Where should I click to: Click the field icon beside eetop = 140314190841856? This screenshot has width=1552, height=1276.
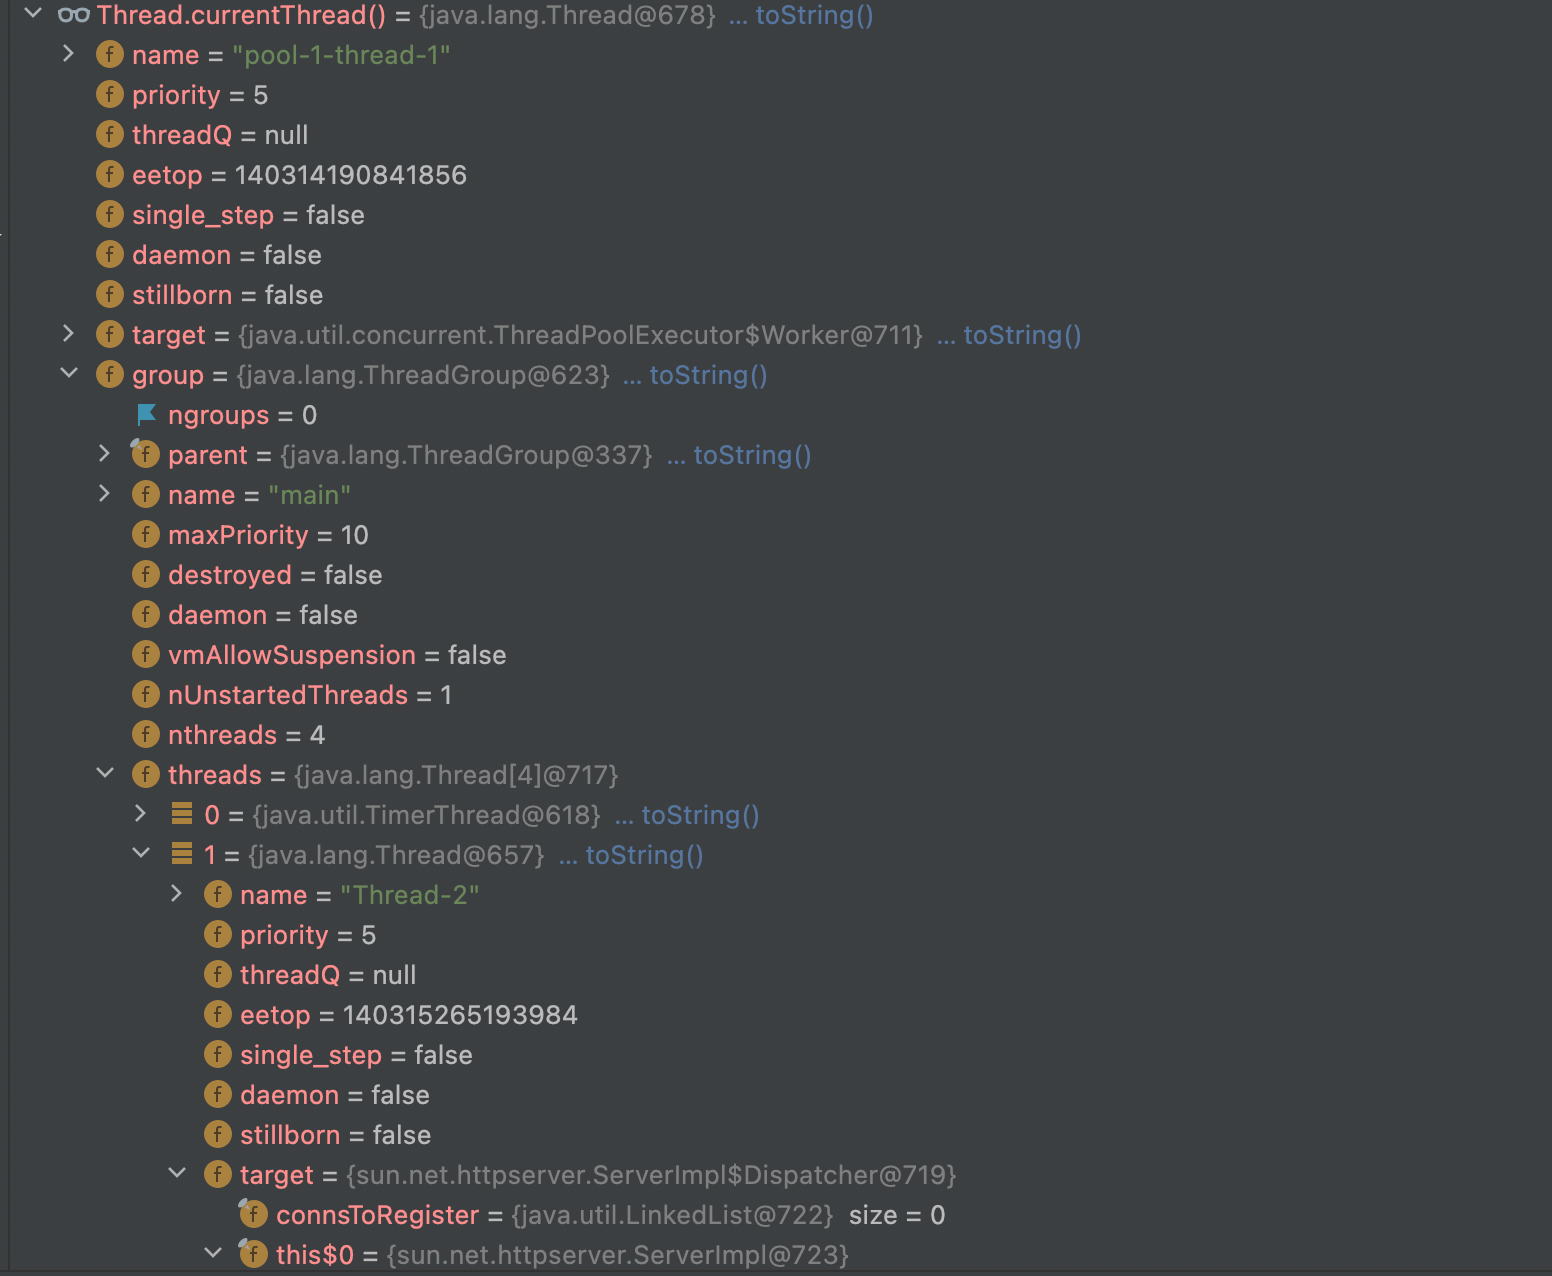coord(110,175)
